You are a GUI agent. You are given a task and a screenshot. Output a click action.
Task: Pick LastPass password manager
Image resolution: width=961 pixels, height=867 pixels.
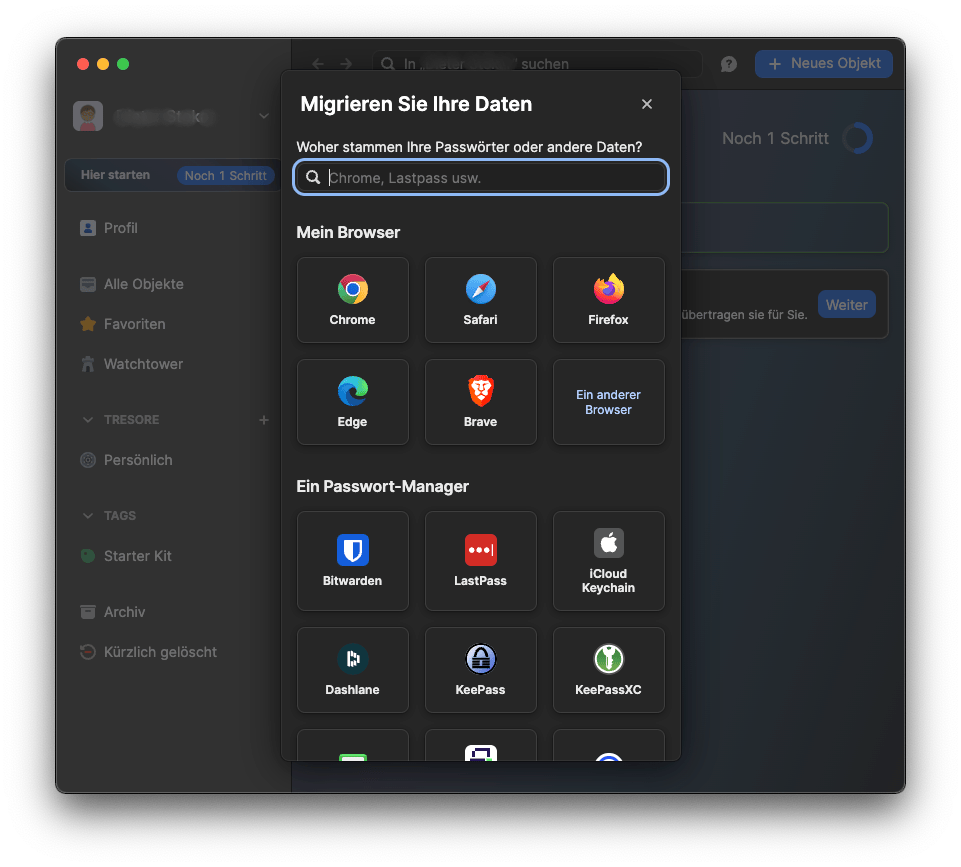pos(480,561)
